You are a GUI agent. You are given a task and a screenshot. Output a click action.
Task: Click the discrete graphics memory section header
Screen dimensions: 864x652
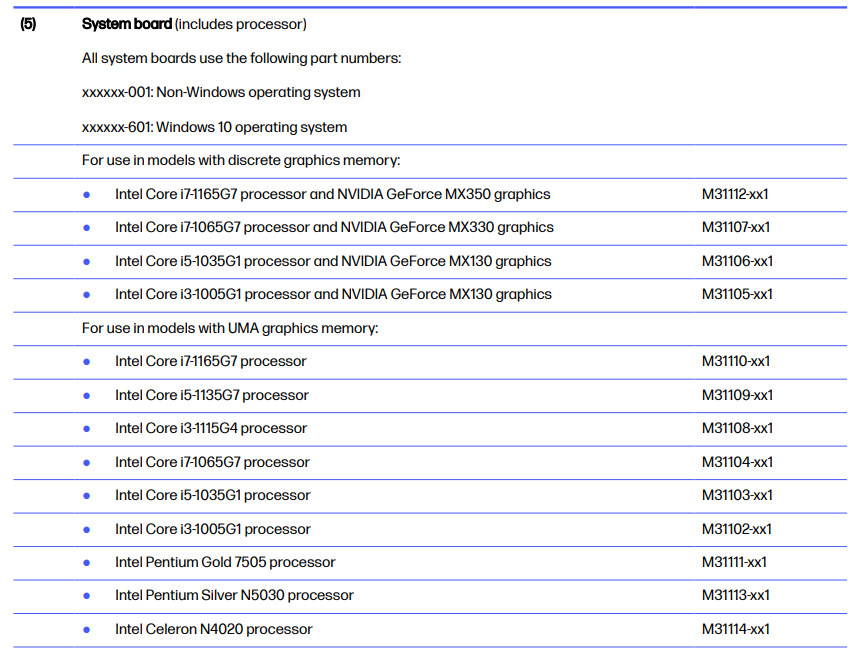235,160
